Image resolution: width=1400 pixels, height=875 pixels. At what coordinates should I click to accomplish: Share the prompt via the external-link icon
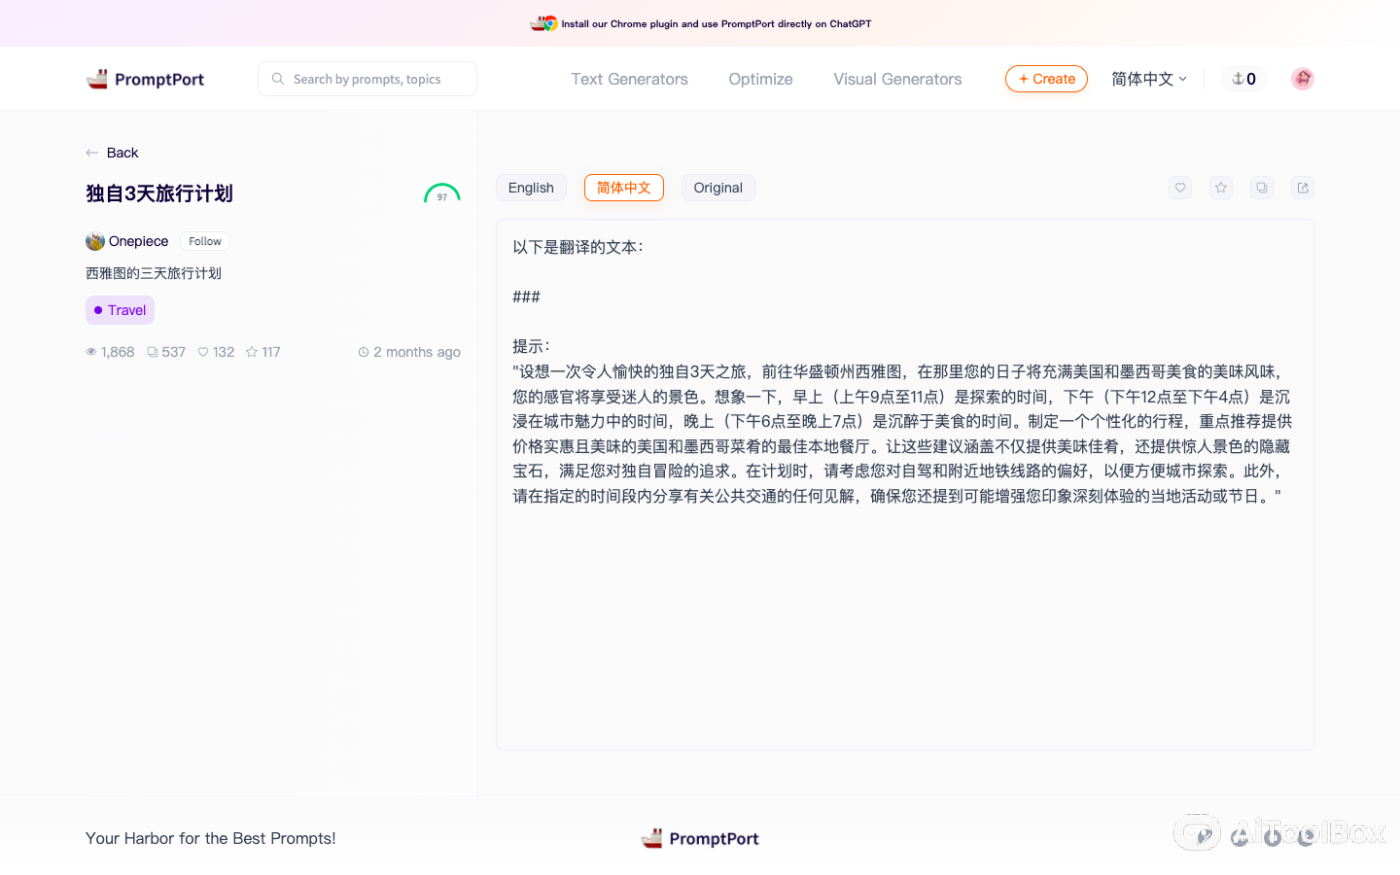1302,187
